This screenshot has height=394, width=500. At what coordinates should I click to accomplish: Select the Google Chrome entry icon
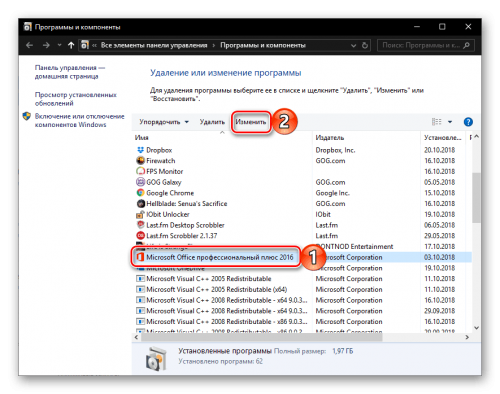coord(140,193)
